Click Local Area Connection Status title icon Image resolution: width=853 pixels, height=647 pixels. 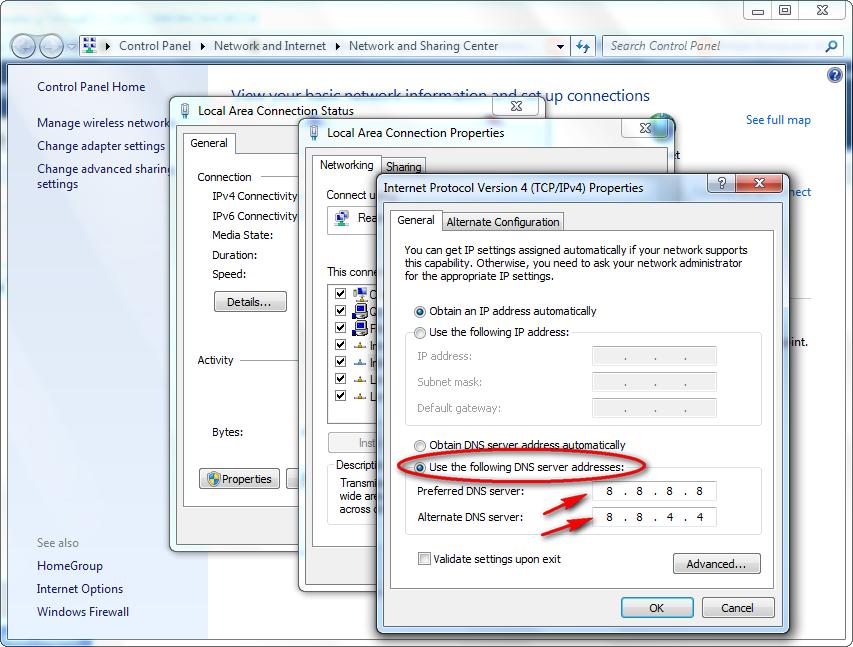click(185, 110)
